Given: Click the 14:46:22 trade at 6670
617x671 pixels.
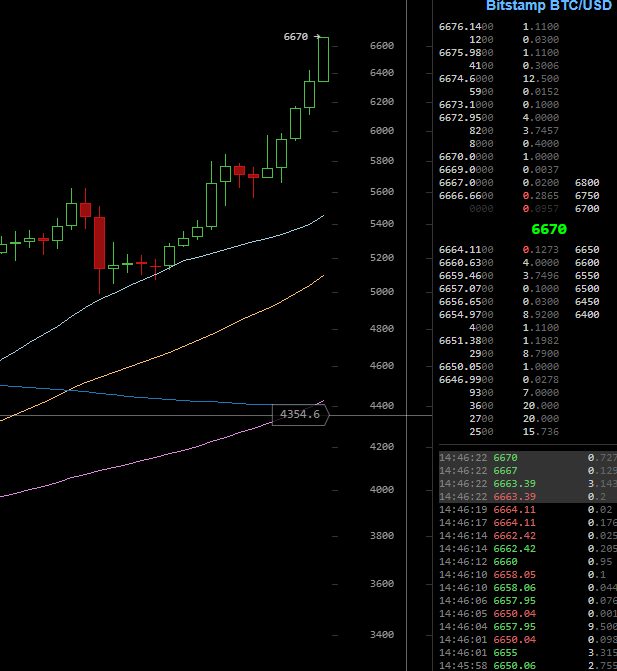Looking at the screenshot, I should pyautogui.click(x=528, y=457).
